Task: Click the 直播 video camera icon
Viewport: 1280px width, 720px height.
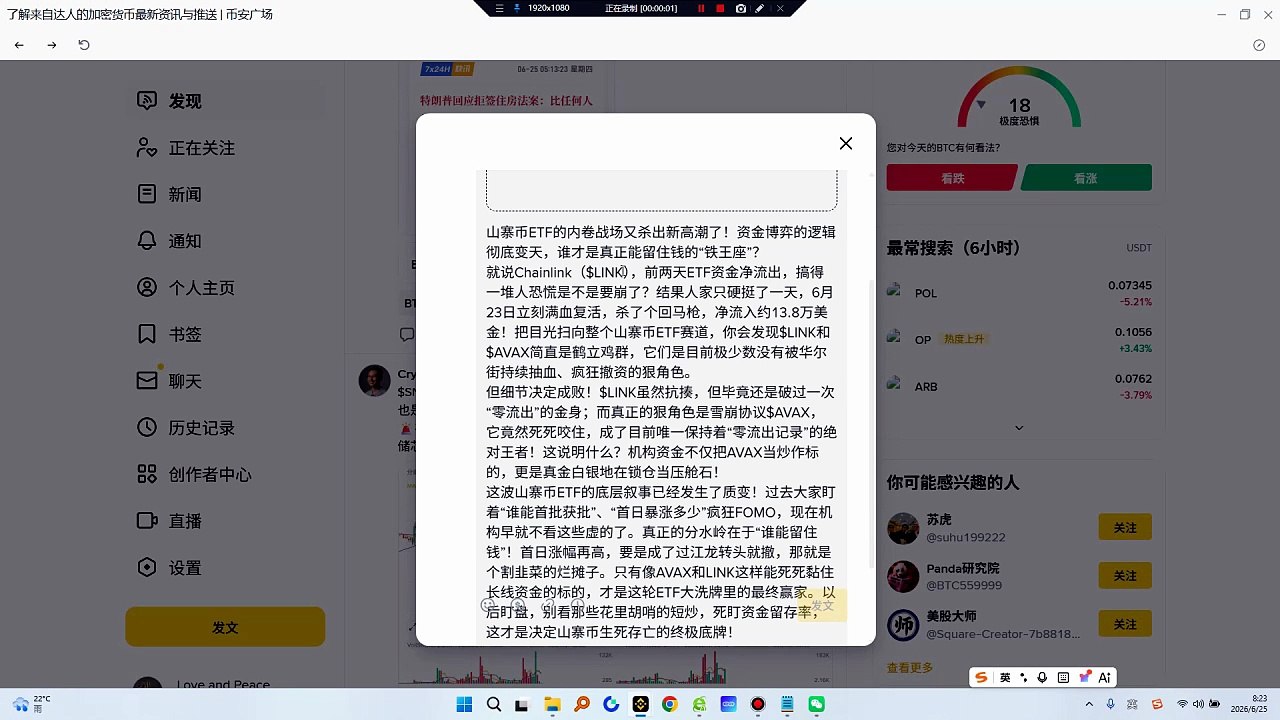Action: tap(147, 521)
